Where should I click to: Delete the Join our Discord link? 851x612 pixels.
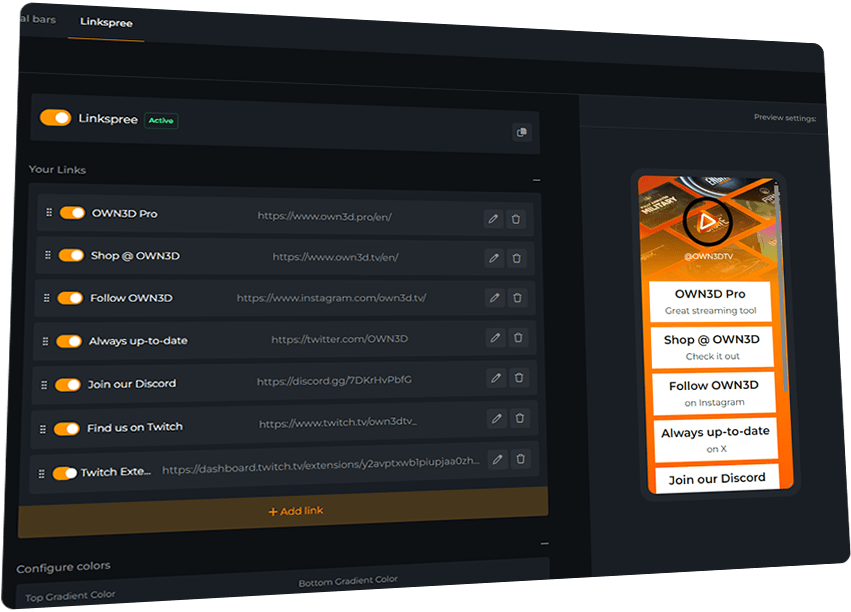[x=519, y=378]
